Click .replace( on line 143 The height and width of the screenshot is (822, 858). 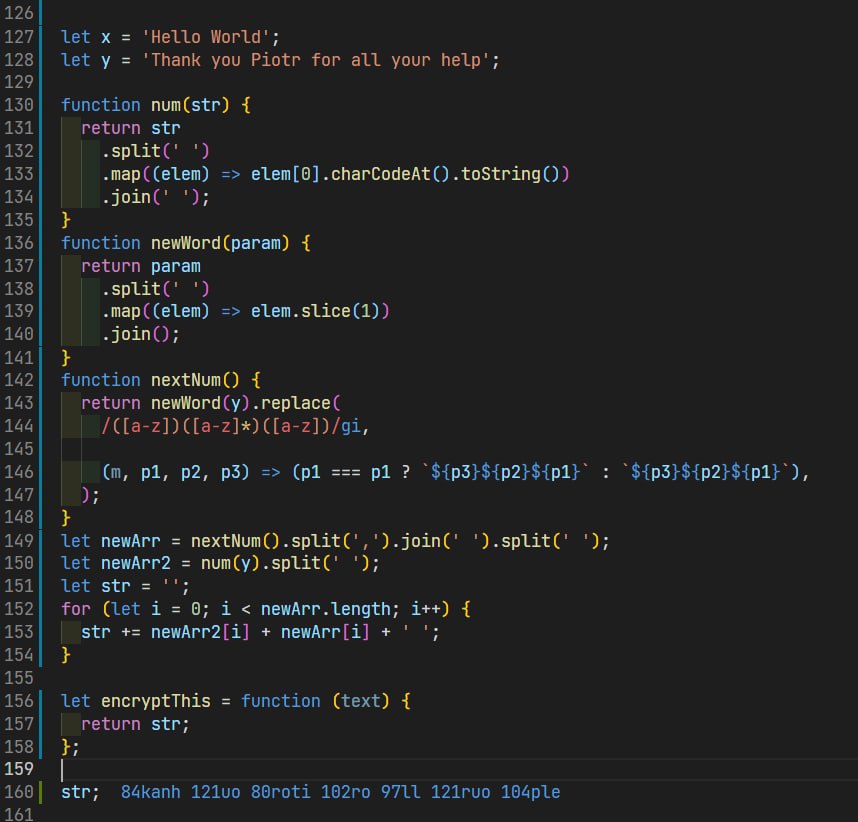[296, 403]
